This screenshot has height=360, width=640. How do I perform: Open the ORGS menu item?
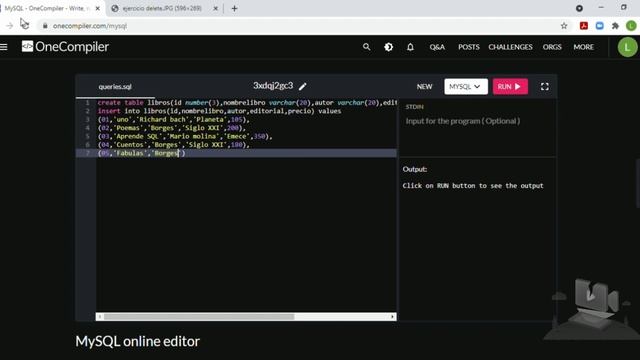click(x=552, y=47)
